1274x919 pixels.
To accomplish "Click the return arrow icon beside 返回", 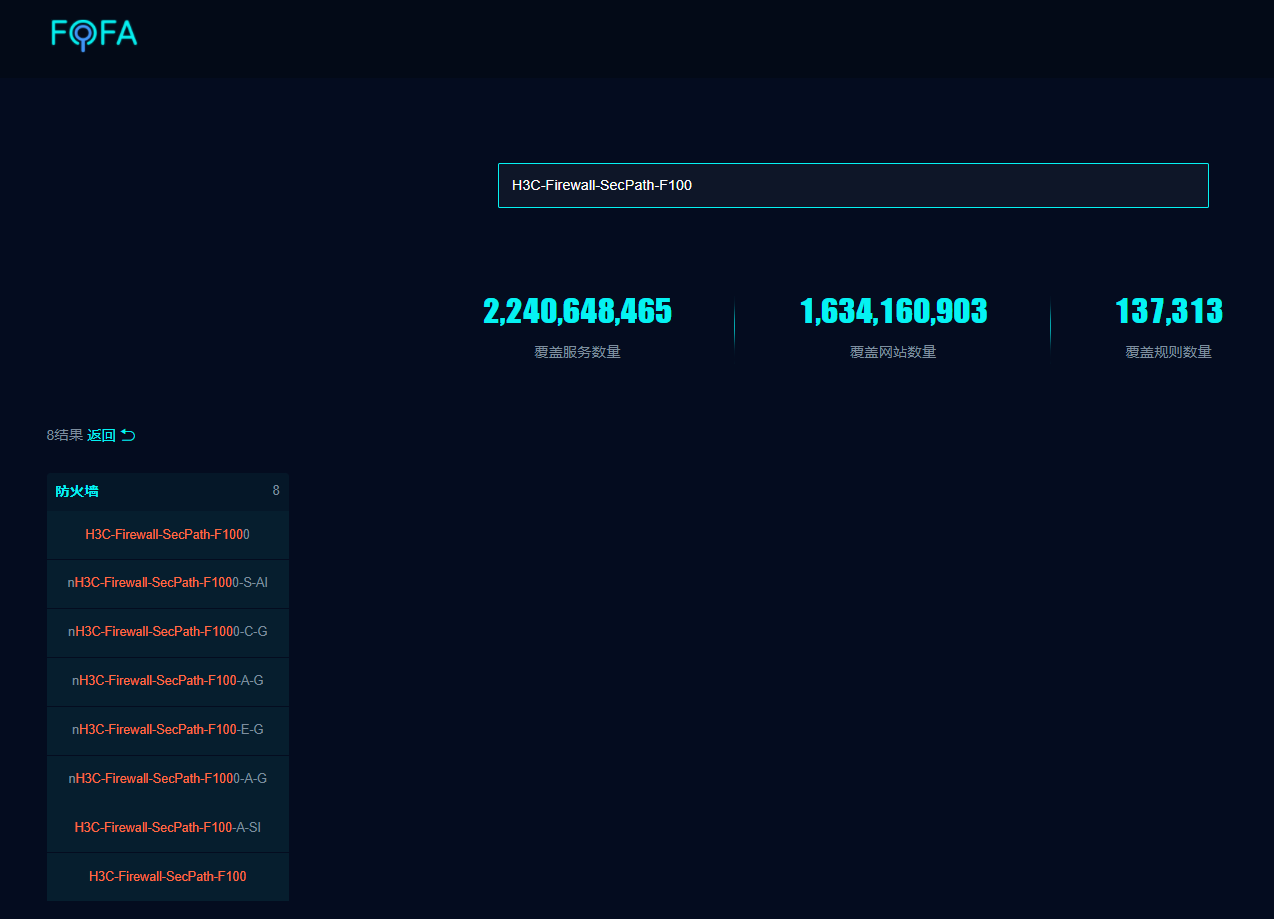I will (x=128, y=435).
